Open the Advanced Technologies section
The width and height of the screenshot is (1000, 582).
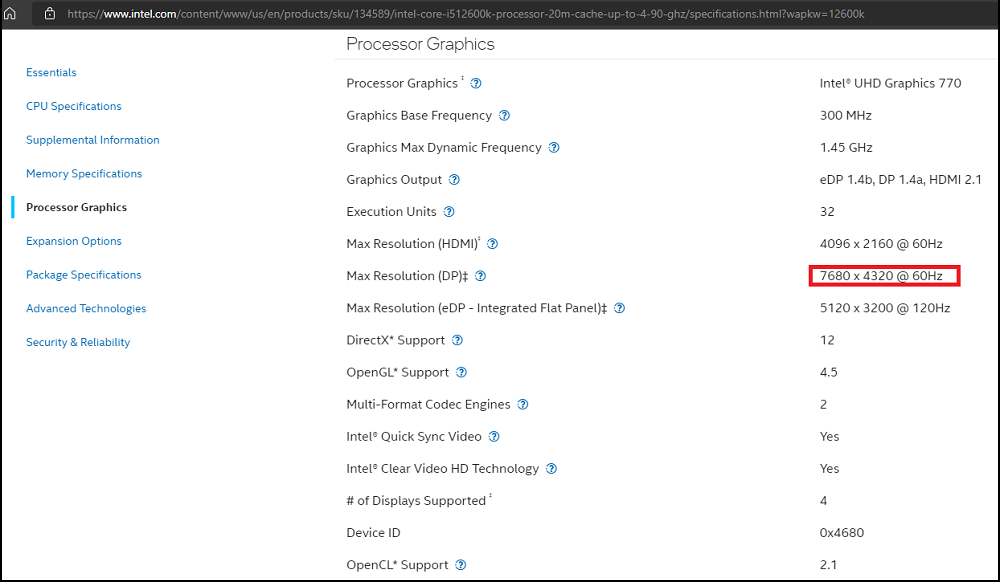click(x=86, y=308)
